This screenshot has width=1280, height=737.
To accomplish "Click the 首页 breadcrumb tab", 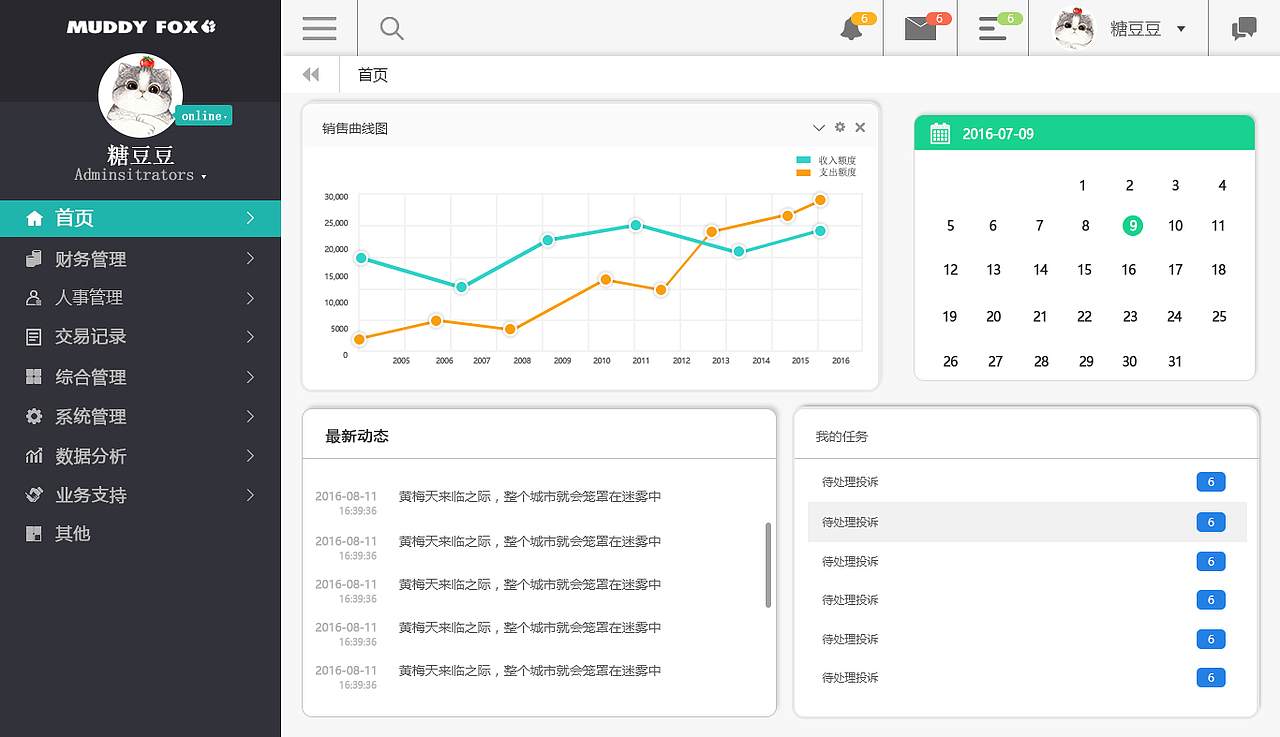I will click(x=373, y=75).
